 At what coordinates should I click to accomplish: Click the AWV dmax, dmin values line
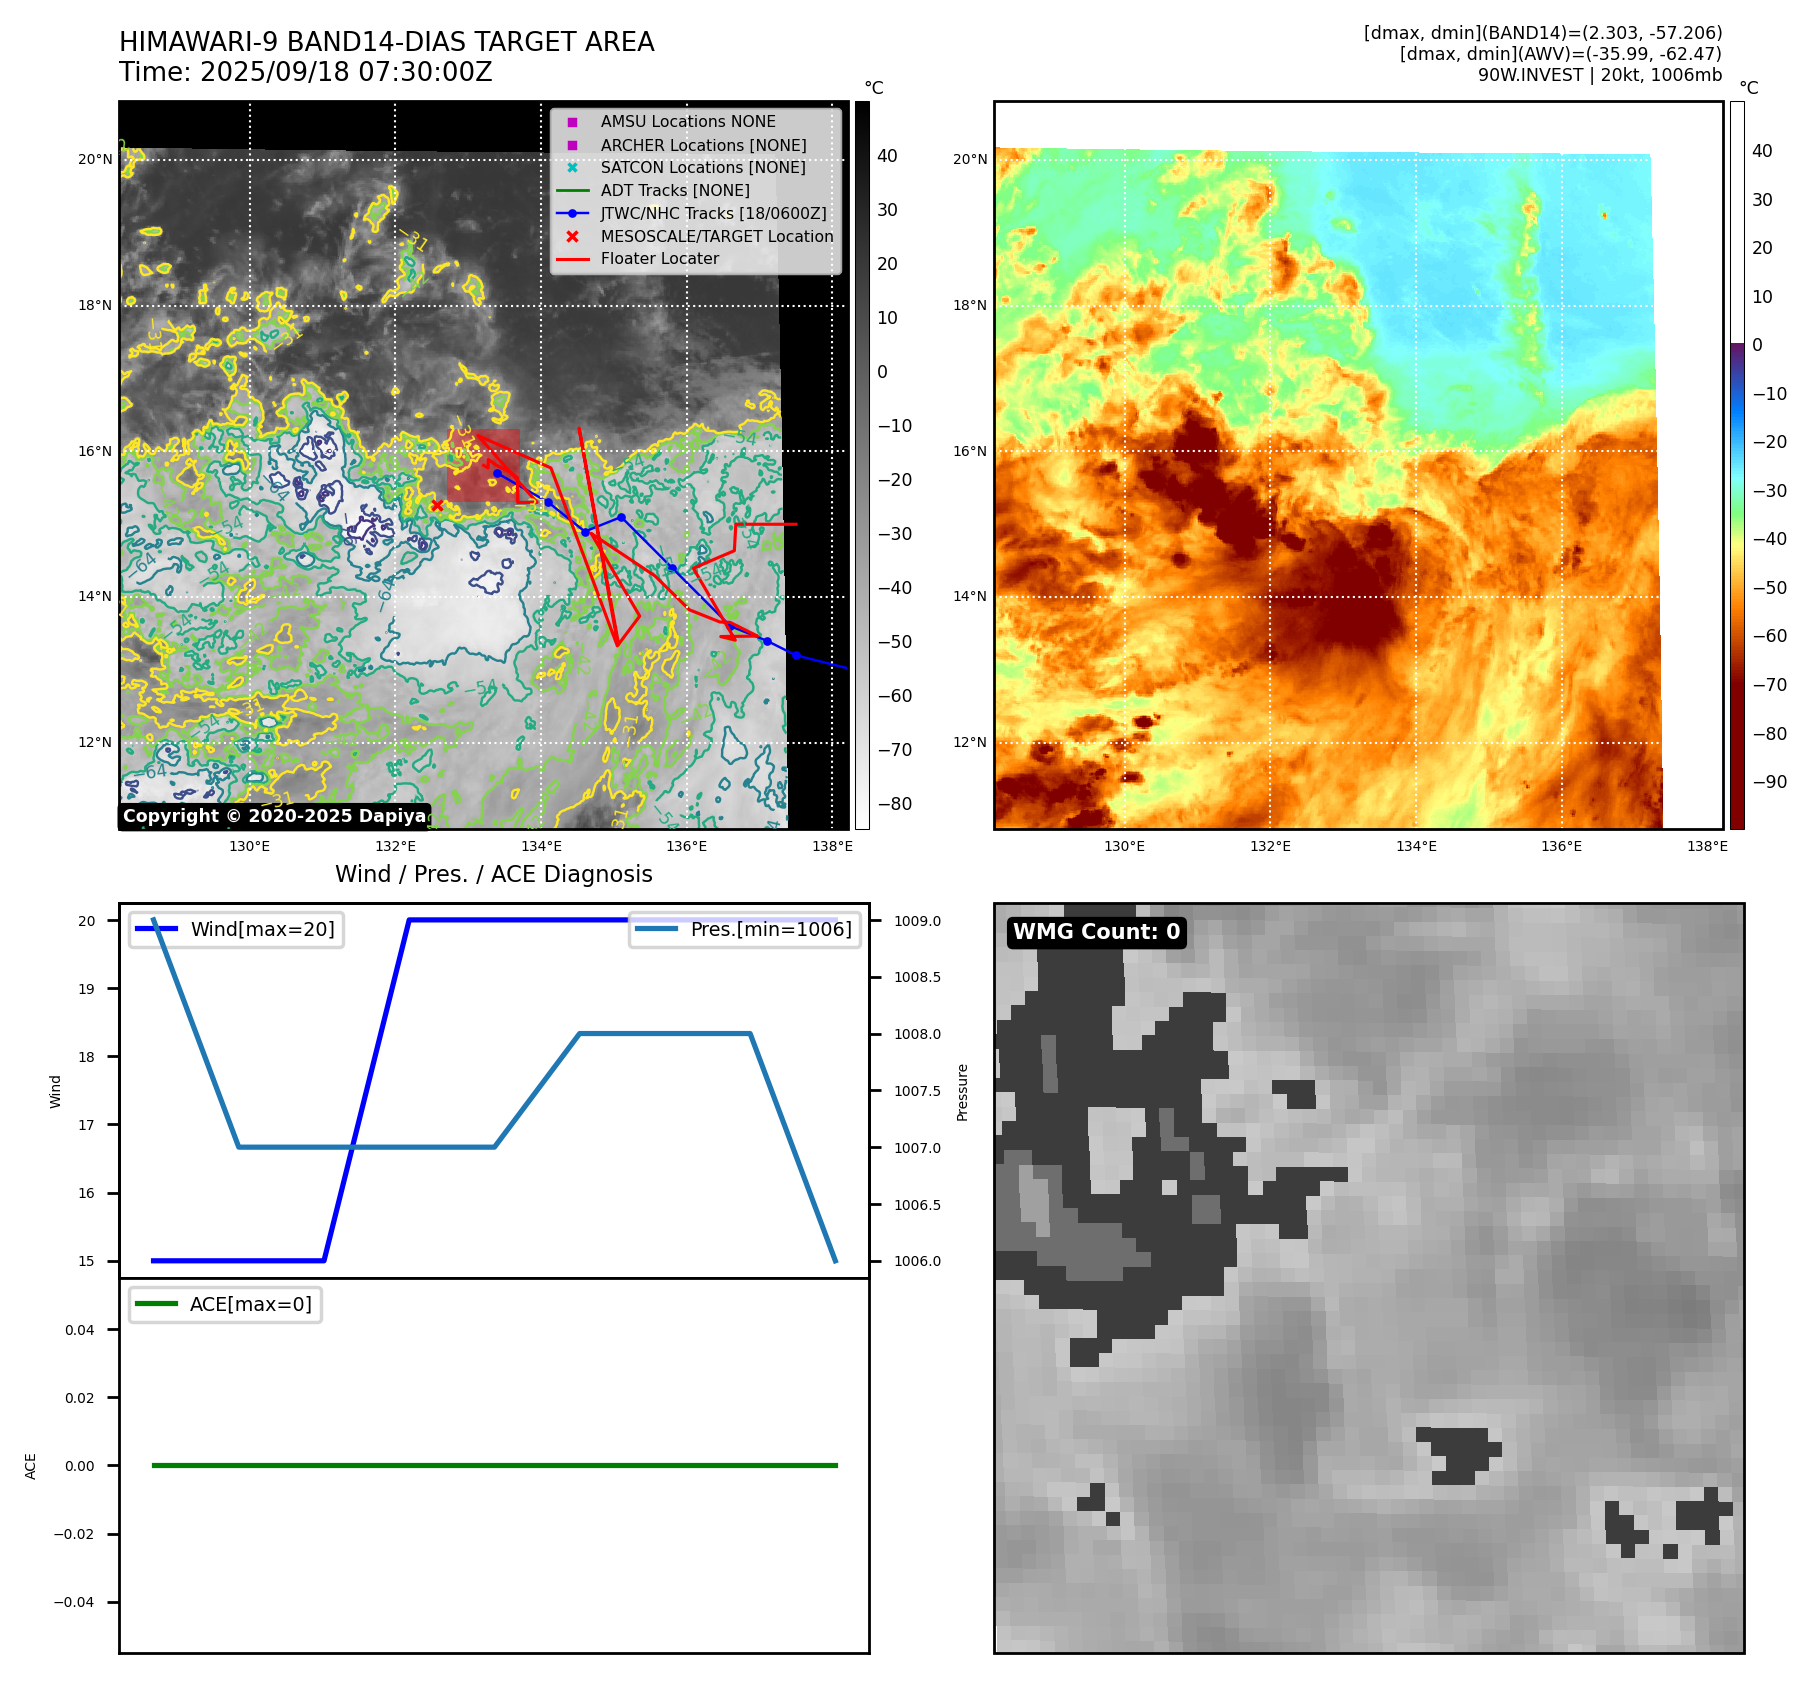(1561, 54)
